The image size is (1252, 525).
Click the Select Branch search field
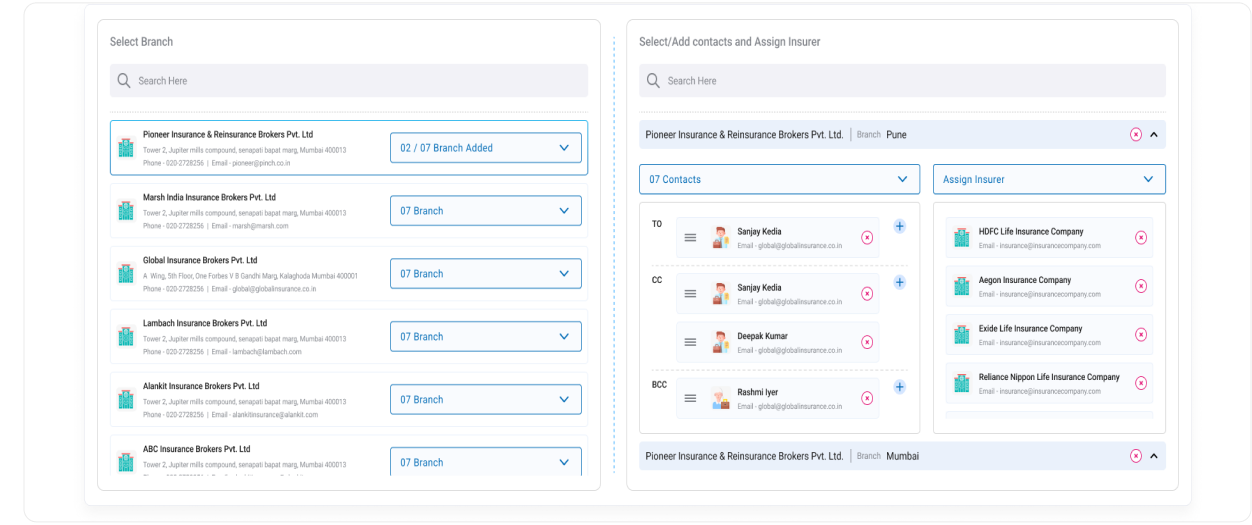click(x=349, y=80)
